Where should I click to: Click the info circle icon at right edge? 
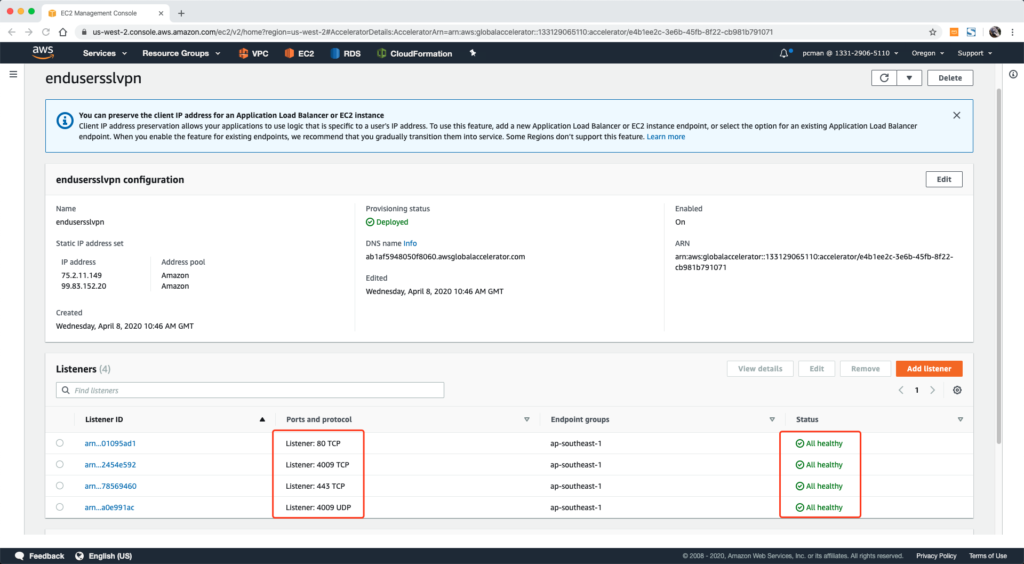[1013, 75]
